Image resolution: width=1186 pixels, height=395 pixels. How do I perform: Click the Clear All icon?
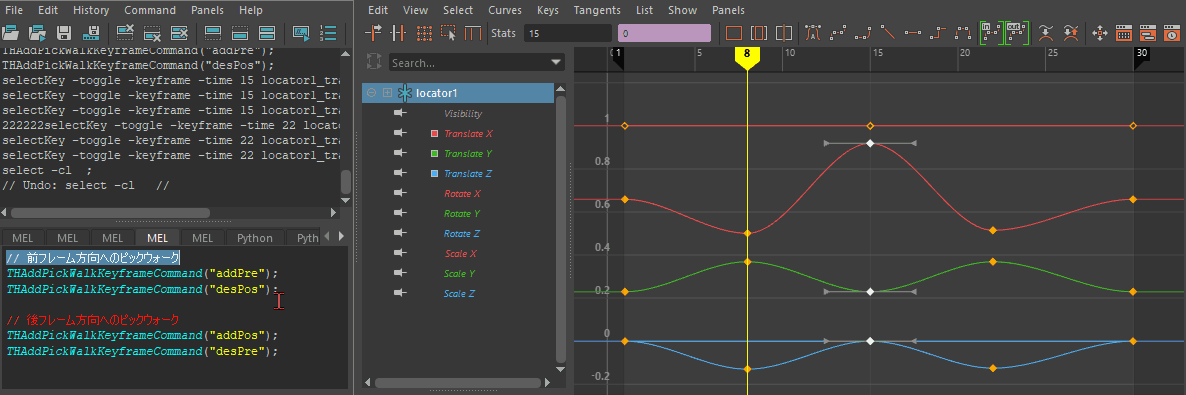[x=179, y=33]
